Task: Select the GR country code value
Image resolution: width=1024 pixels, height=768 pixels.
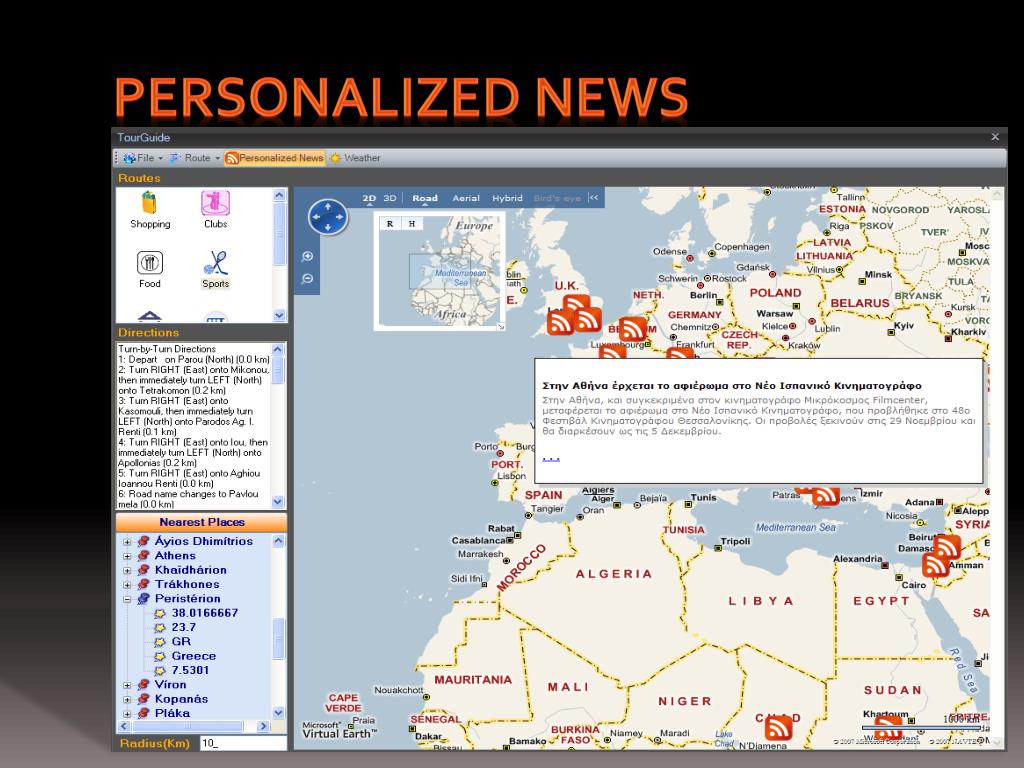Action: [x=181, y=642]
